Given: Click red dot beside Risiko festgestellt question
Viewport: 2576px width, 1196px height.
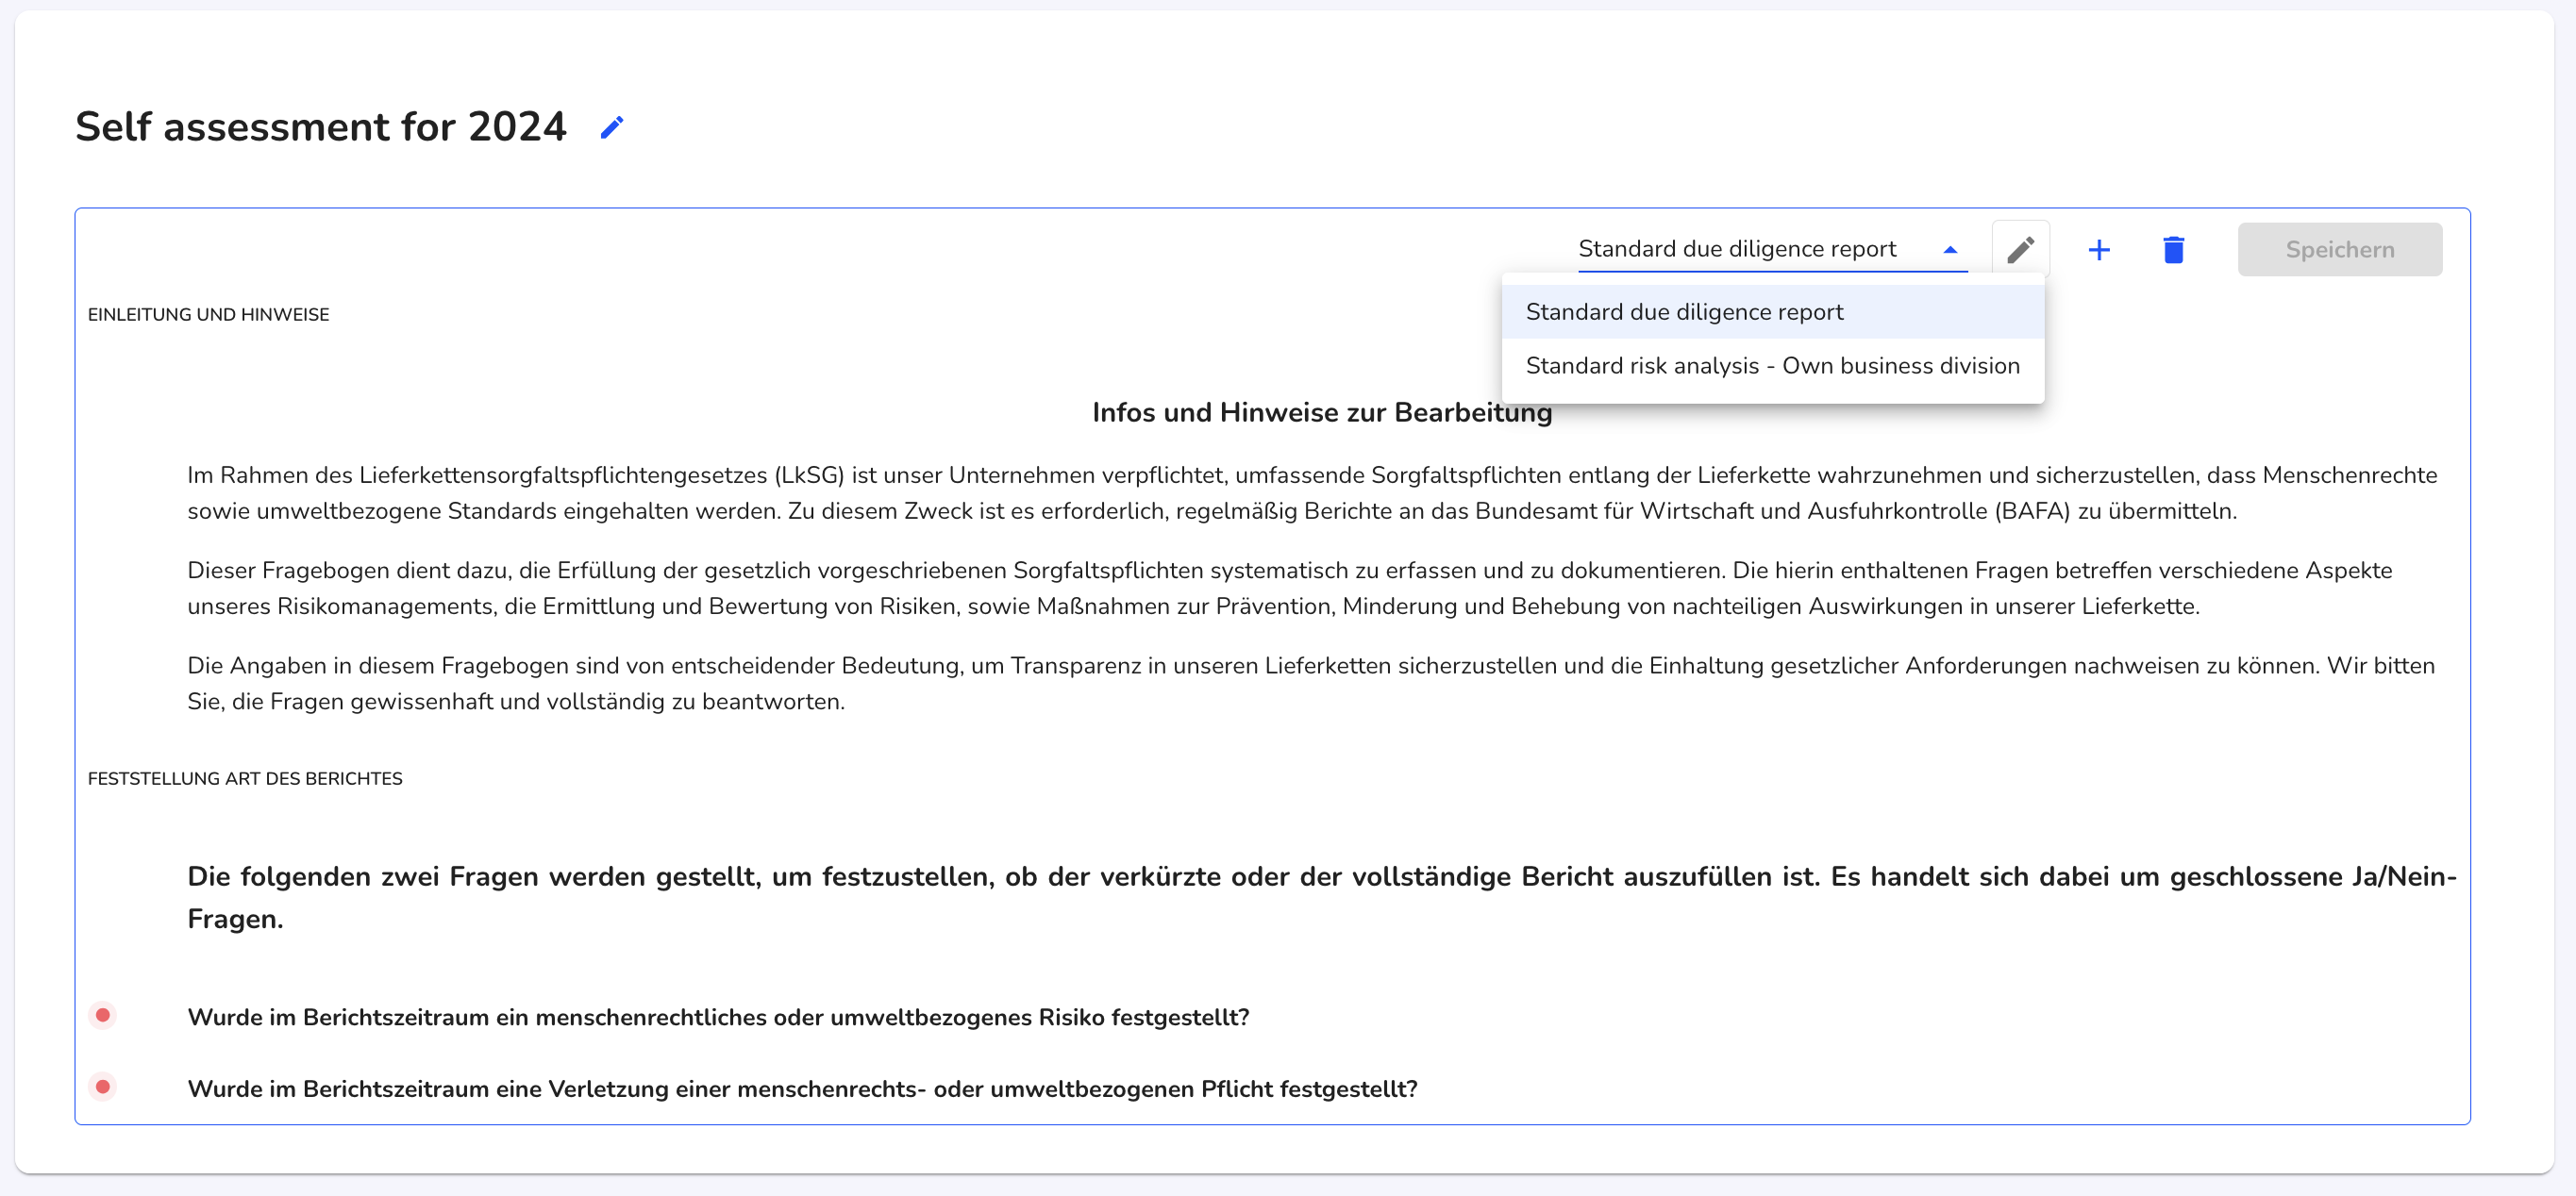Looking at the screenshot, I should pos(103,1015).
